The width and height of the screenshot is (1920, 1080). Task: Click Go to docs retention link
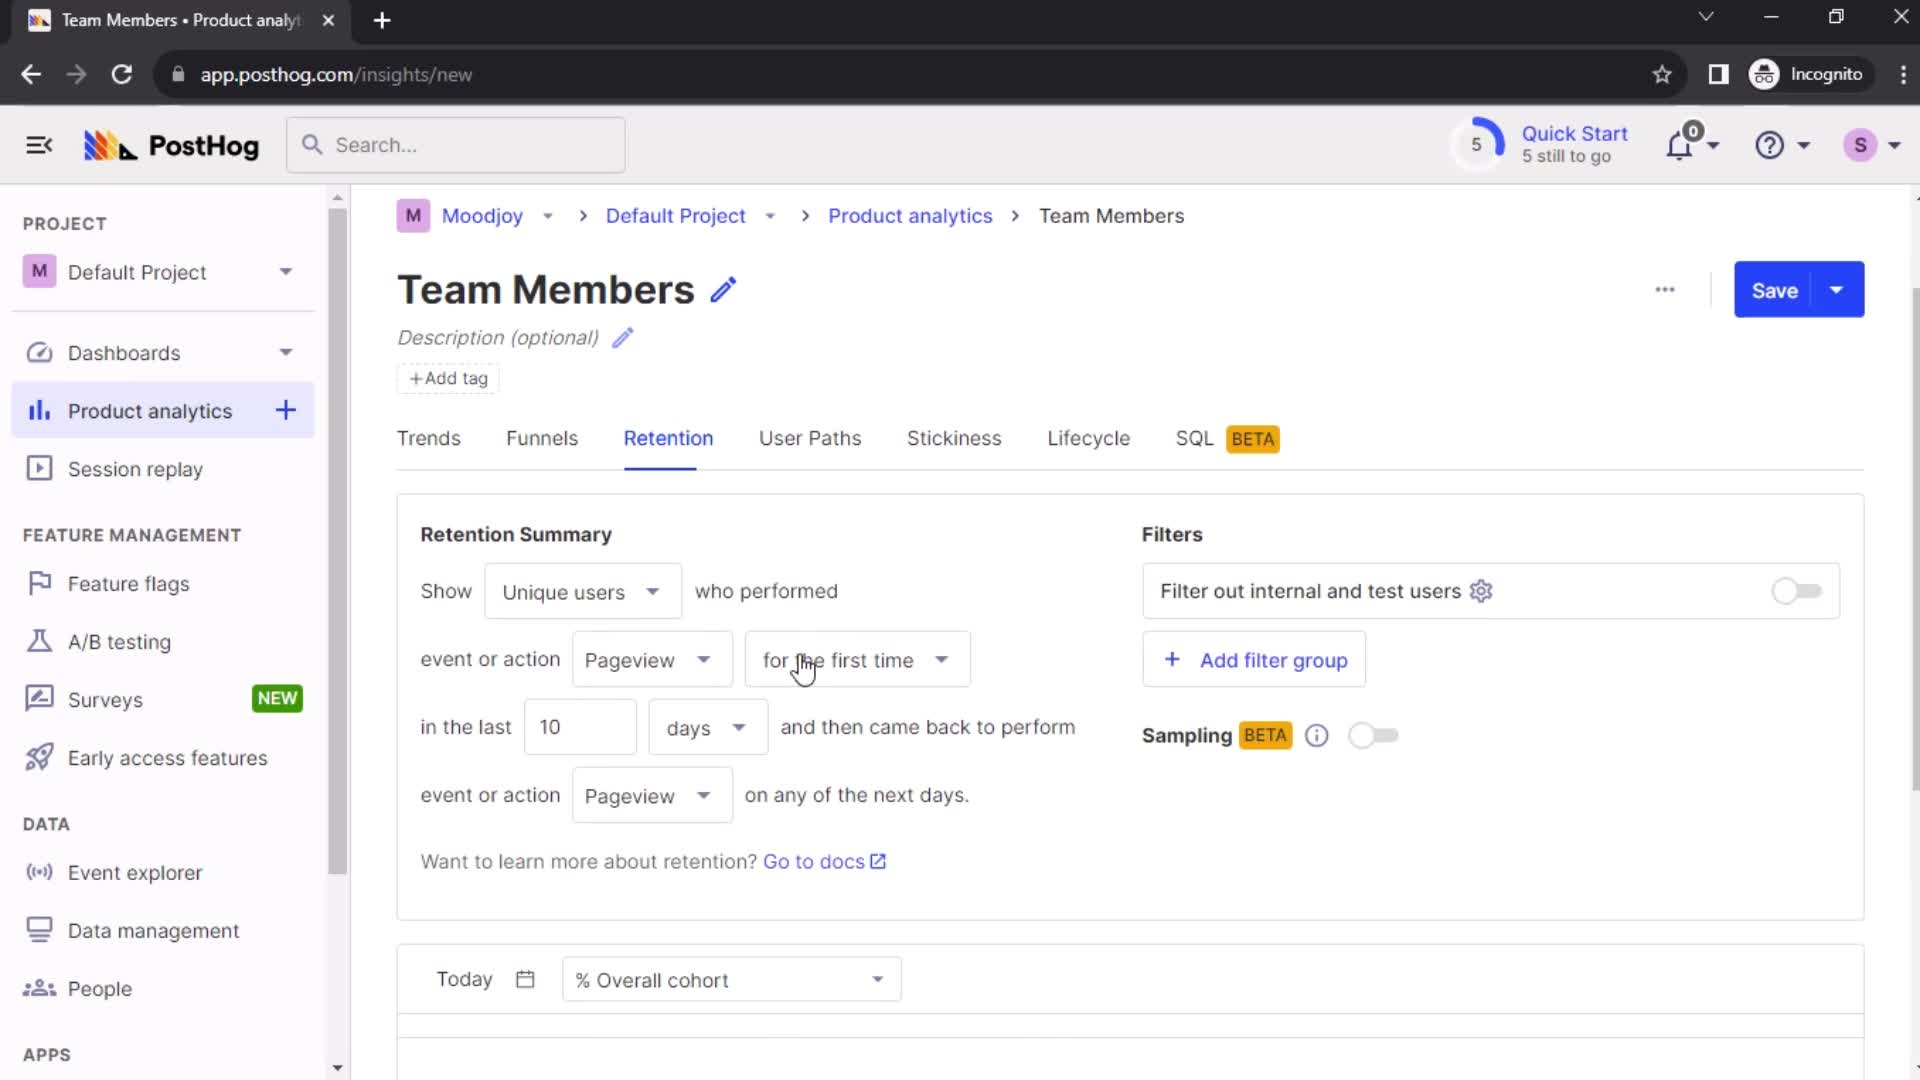point(824,861)
